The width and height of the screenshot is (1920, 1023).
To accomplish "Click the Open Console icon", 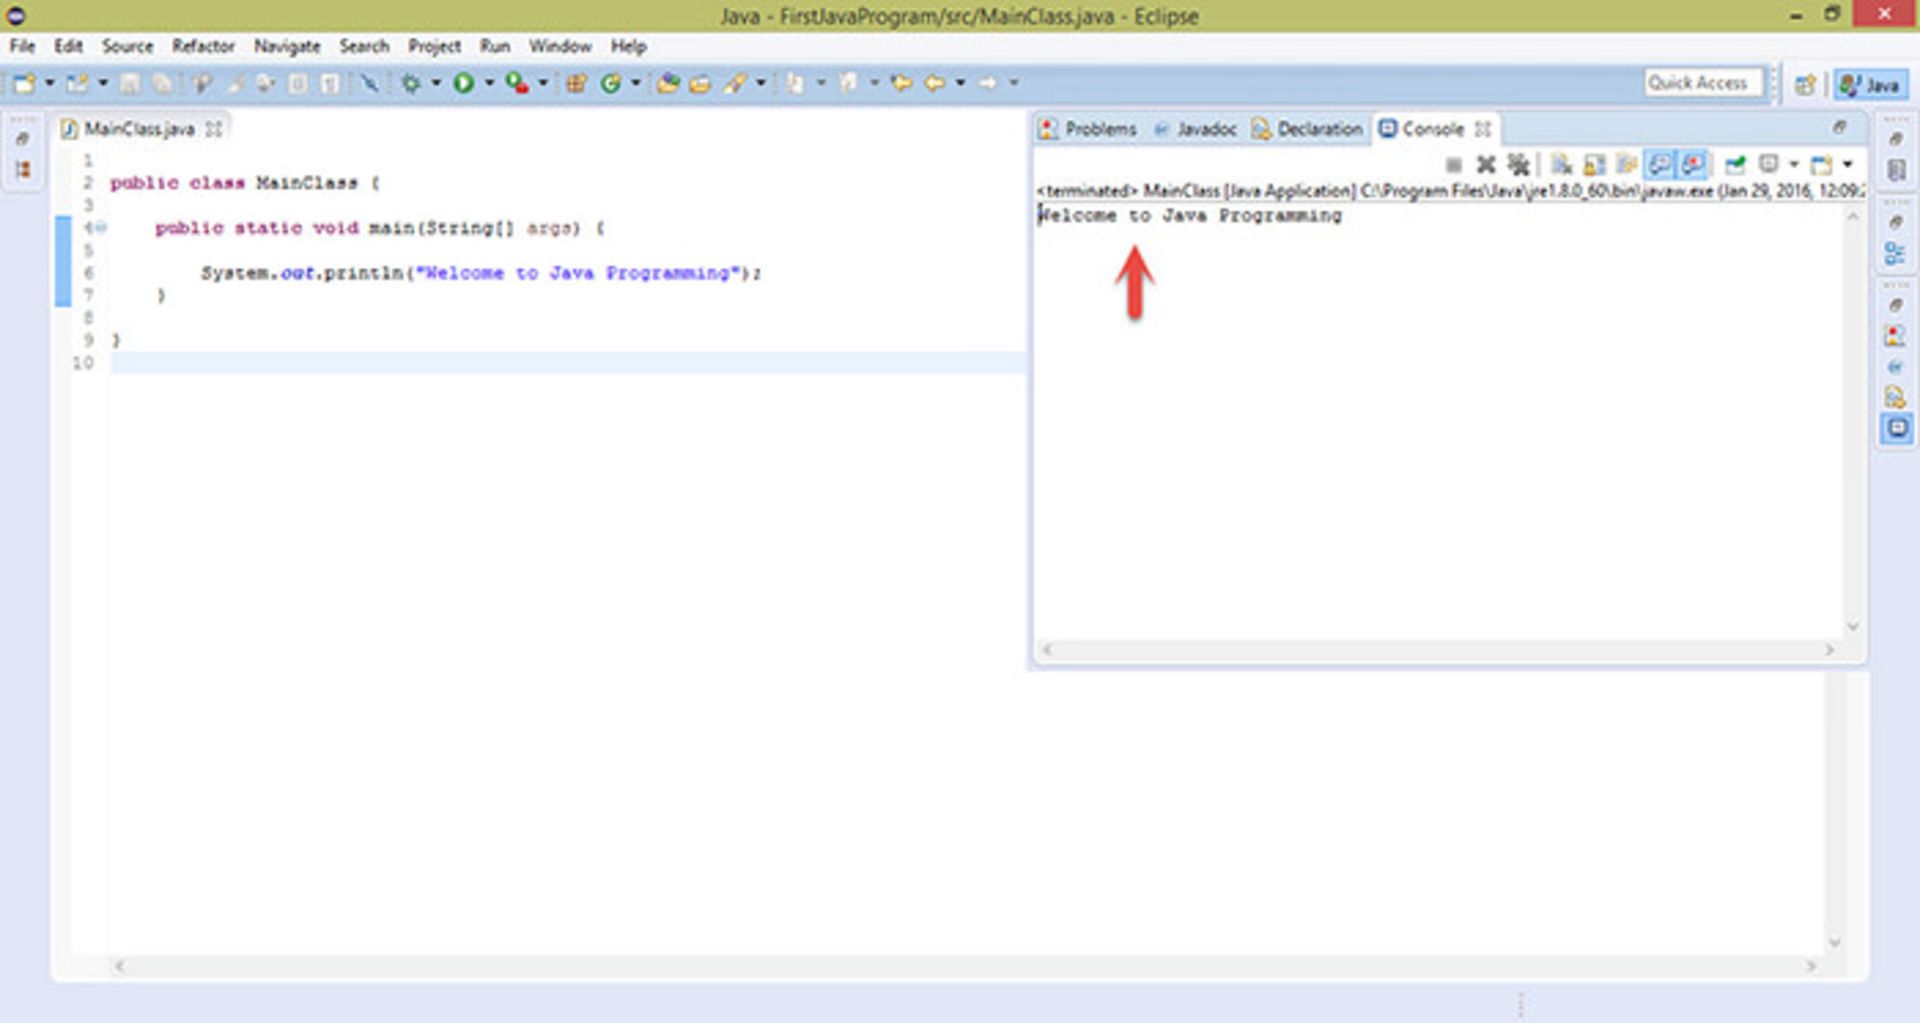I will [x=1820, y=164].
